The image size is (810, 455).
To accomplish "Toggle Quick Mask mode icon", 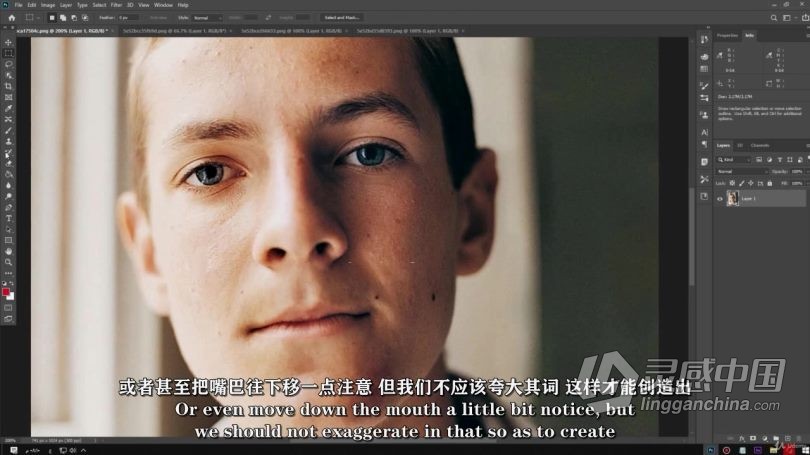I will click(x=8, y=308).
